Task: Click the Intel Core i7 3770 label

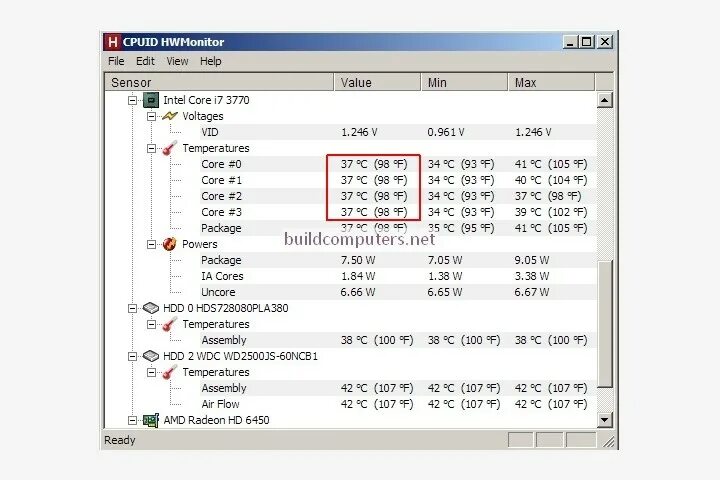Action: (206, 100)
